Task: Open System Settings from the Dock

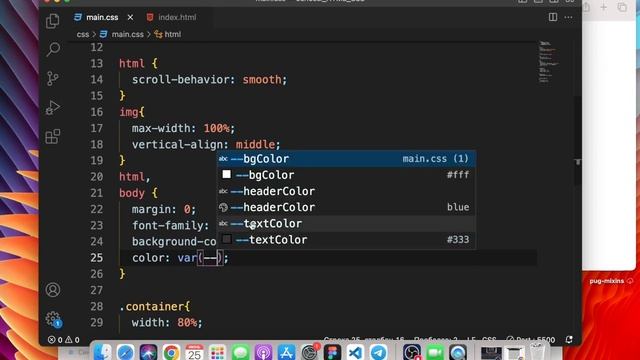Action: pos(310,352)
